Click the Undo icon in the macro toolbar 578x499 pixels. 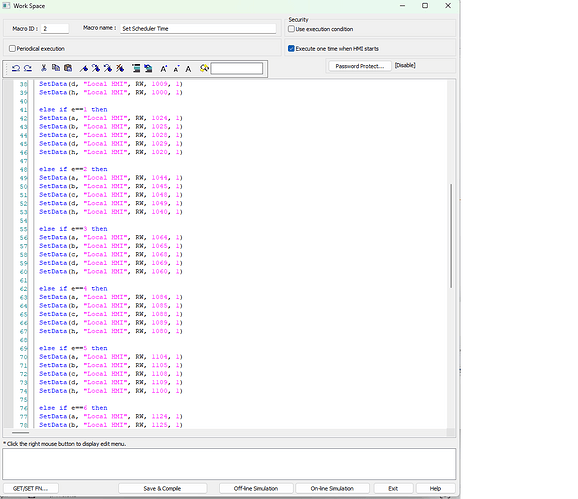[16, 68]
